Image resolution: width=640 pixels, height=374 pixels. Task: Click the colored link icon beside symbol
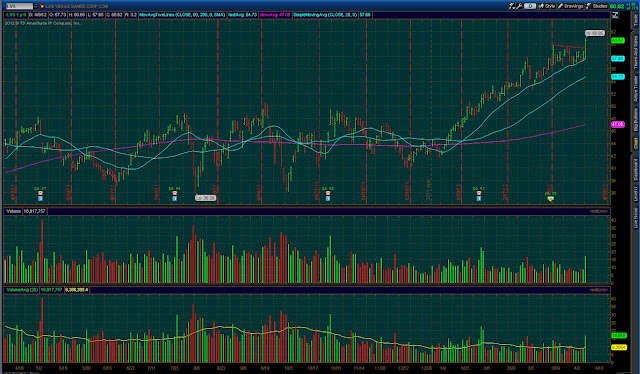(x=42, y=6)
